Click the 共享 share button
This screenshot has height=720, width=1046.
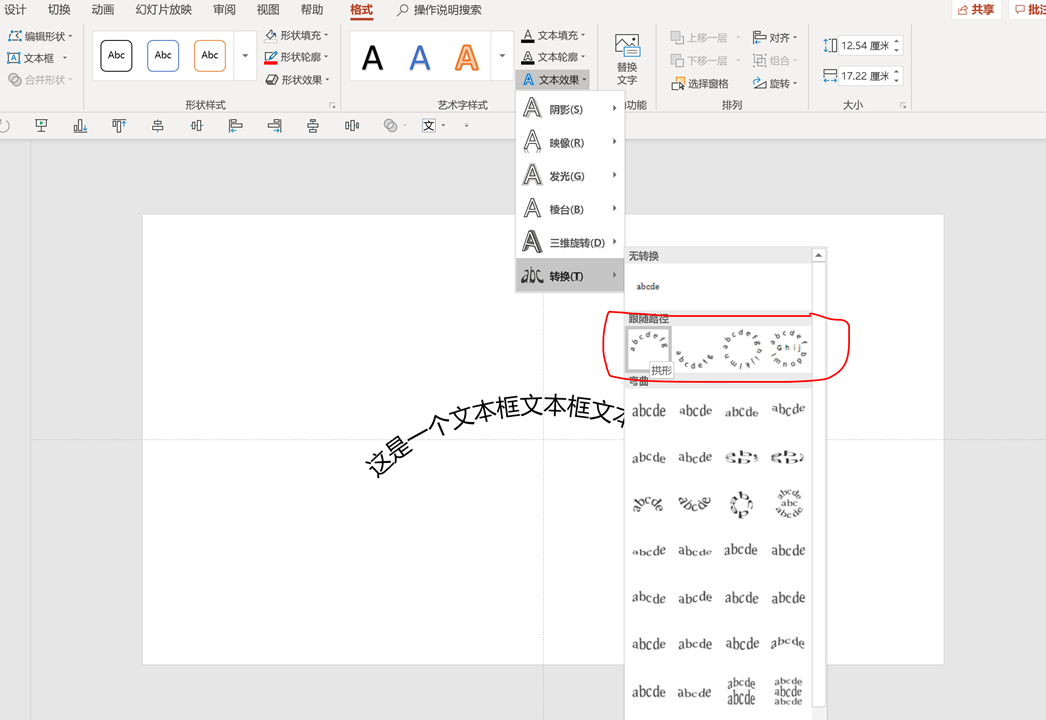coord(976,9)
